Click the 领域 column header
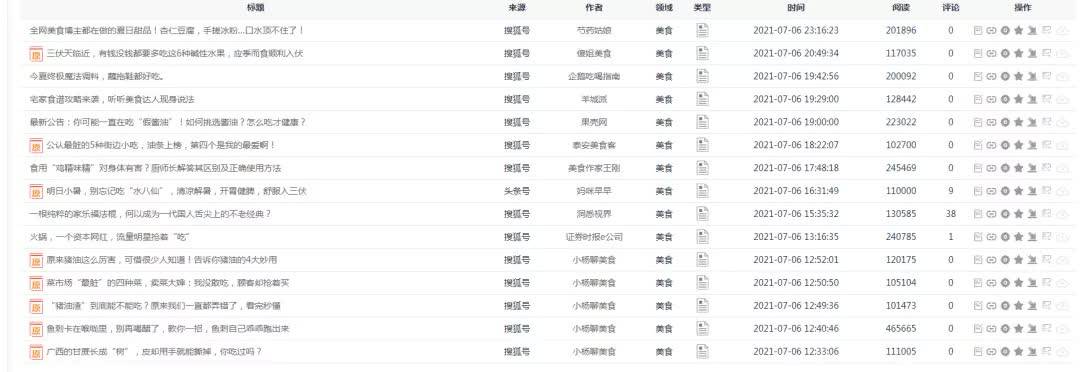This screenshot has height=372, width=1080. [x=664, y=8]
